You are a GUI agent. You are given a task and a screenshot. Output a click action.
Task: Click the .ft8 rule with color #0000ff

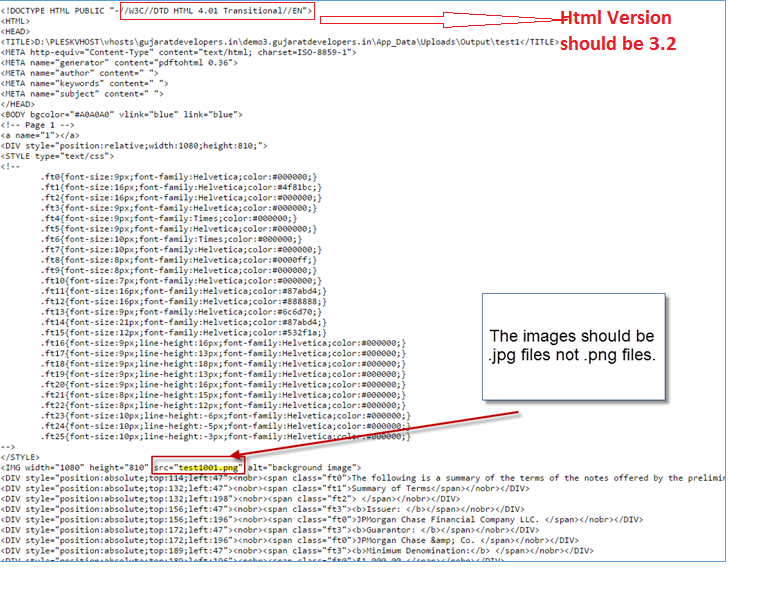(179, 260)
